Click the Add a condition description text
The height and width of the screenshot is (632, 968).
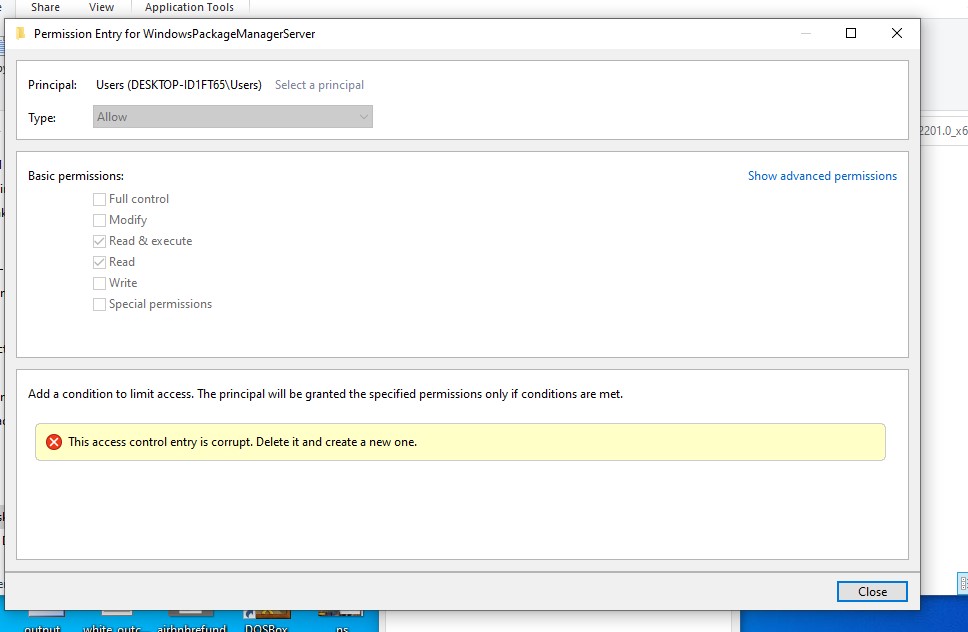[325, 394]
